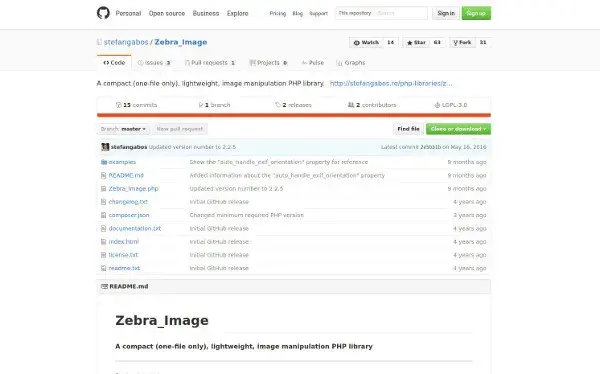View the 2 releases
This screenshot has height=374, width=600.
(x=293, y=105)
